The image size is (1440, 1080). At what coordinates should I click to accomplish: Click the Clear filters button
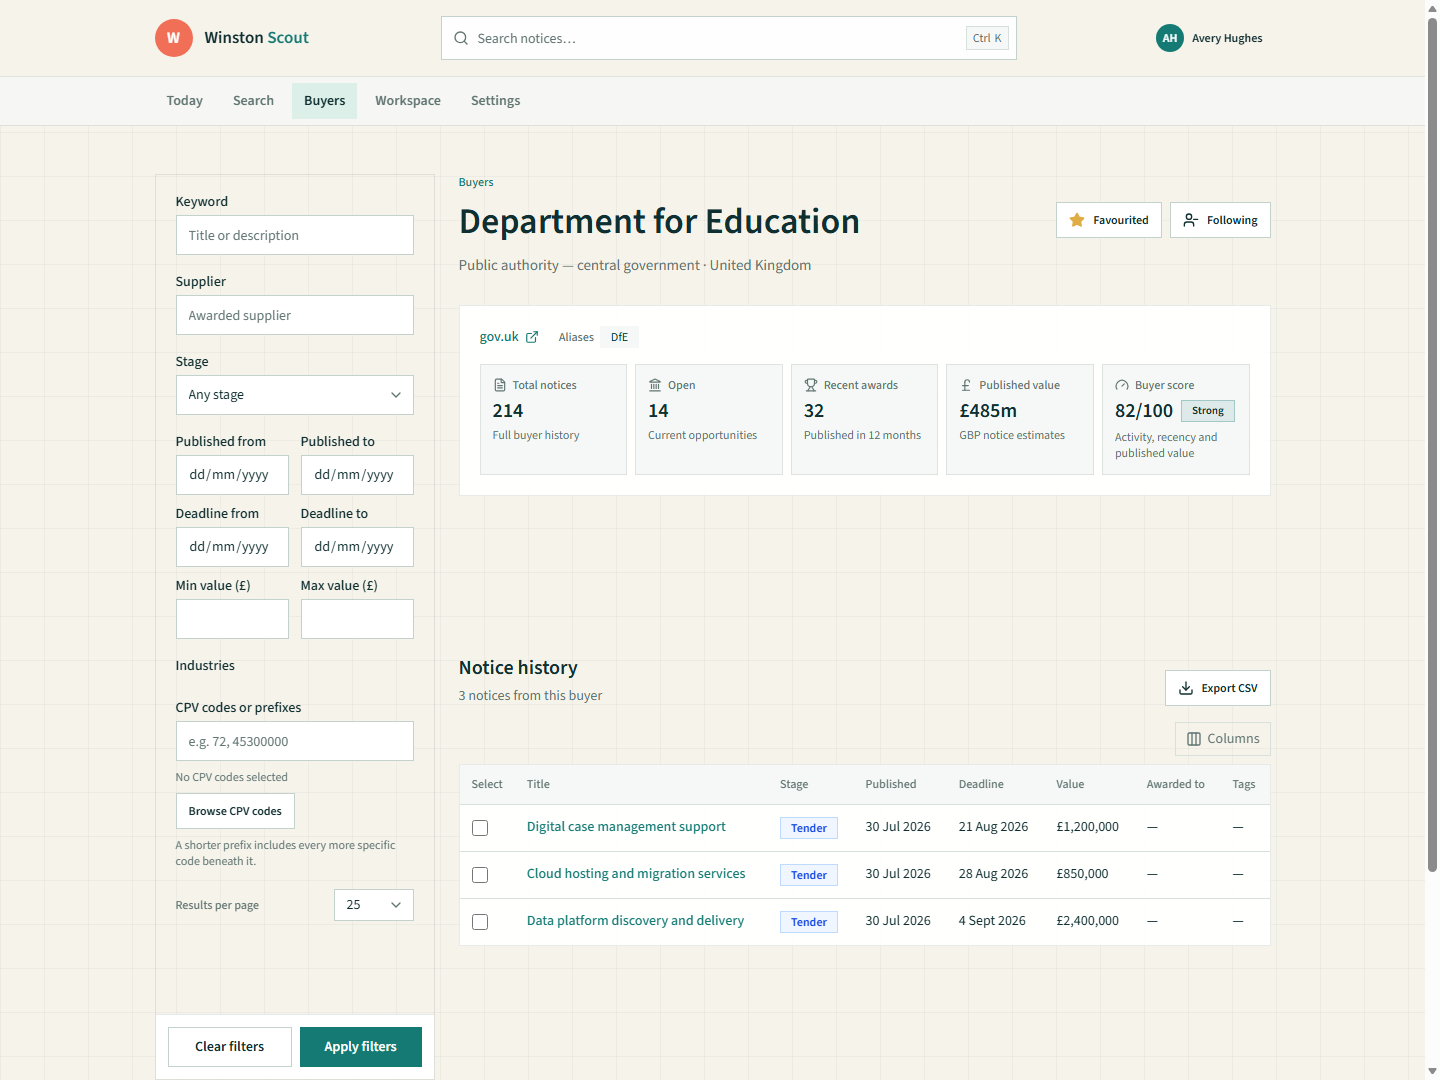[230, 1047]
